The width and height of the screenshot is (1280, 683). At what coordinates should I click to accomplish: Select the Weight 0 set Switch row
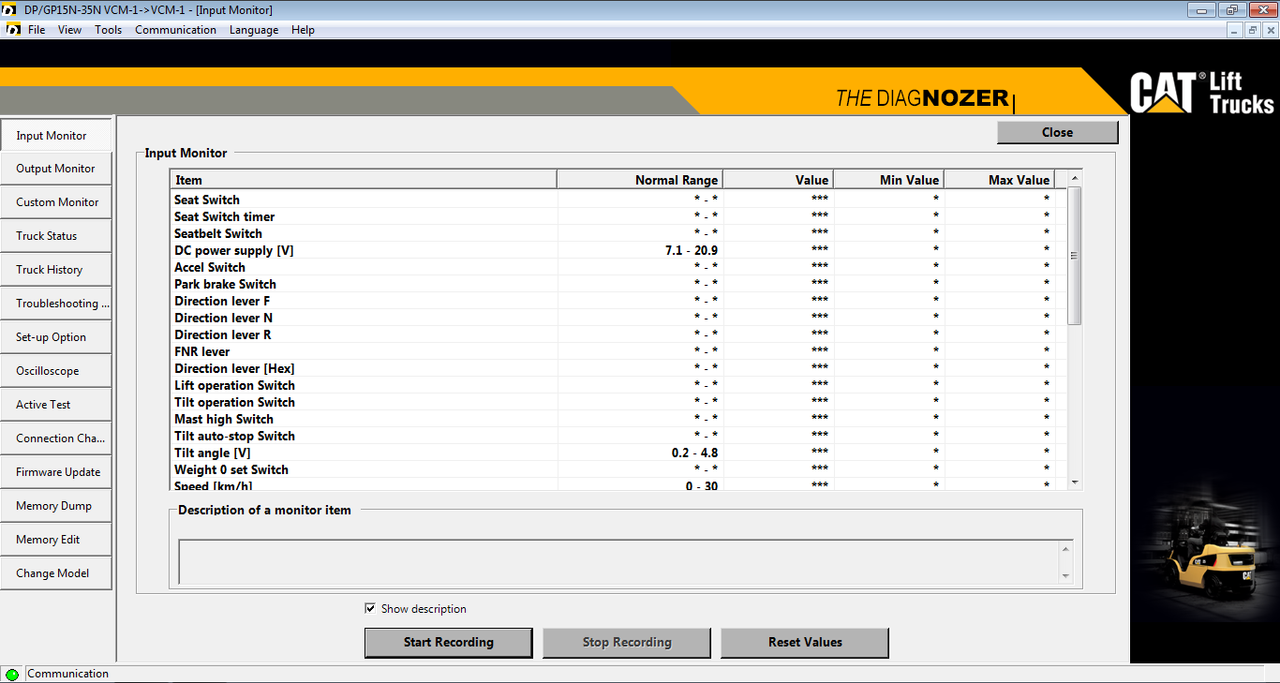coord(618,470)
